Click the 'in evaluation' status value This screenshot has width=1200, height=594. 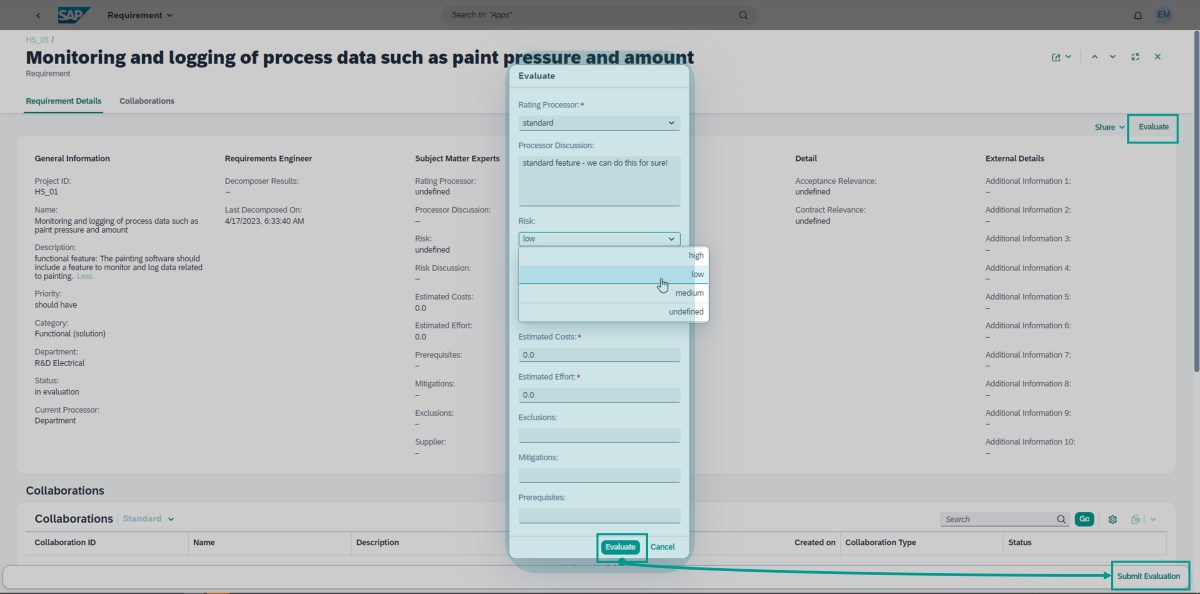pos(56,392)
